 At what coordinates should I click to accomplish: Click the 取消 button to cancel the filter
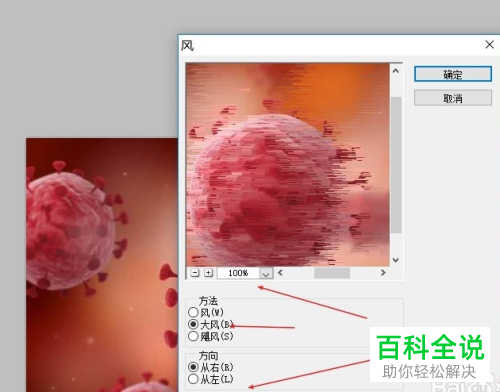pyautogui.click(x=453, y=98)
